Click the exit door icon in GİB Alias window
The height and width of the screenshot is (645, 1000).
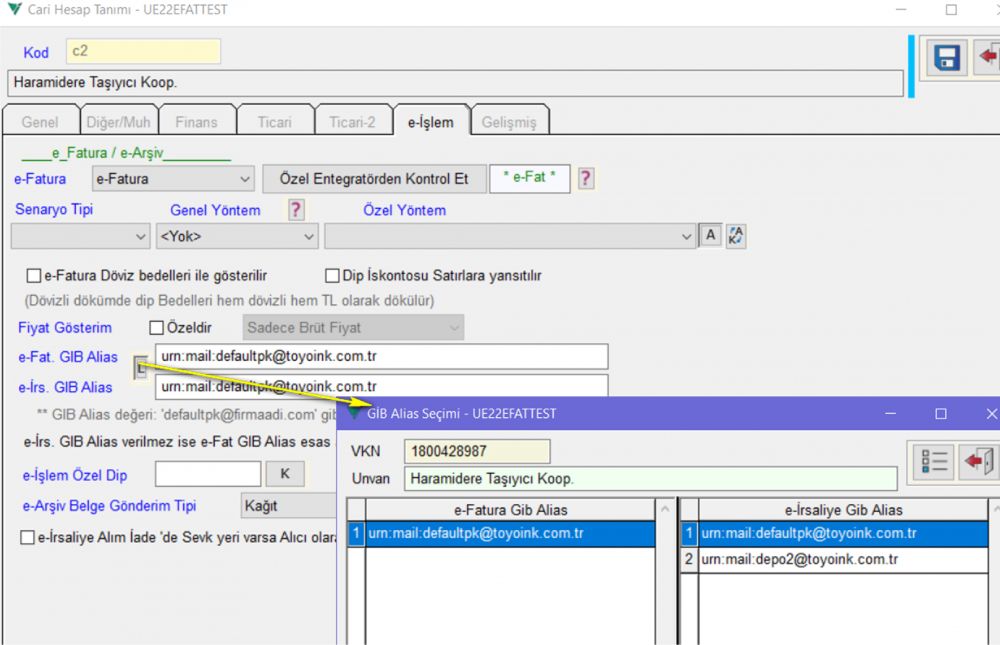977,461
